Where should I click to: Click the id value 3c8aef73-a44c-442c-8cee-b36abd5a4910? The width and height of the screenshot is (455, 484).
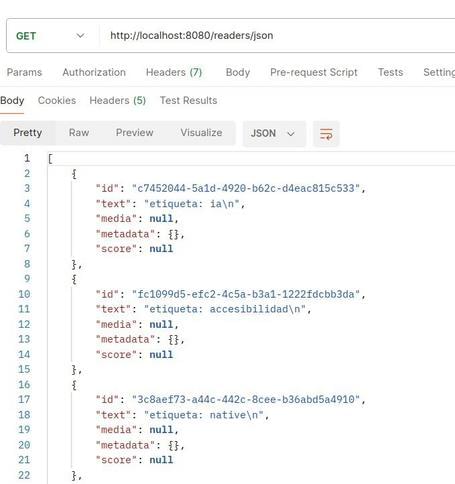(x=246, y=399)
